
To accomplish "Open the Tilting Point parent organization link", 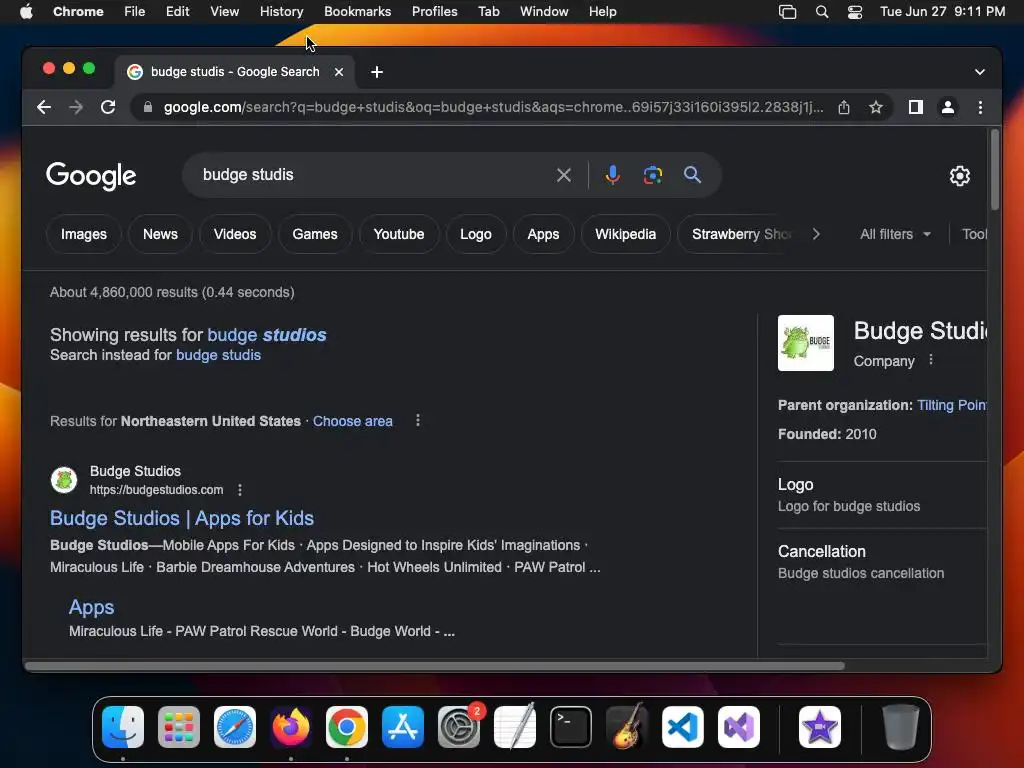I will (x=952, y=405).
